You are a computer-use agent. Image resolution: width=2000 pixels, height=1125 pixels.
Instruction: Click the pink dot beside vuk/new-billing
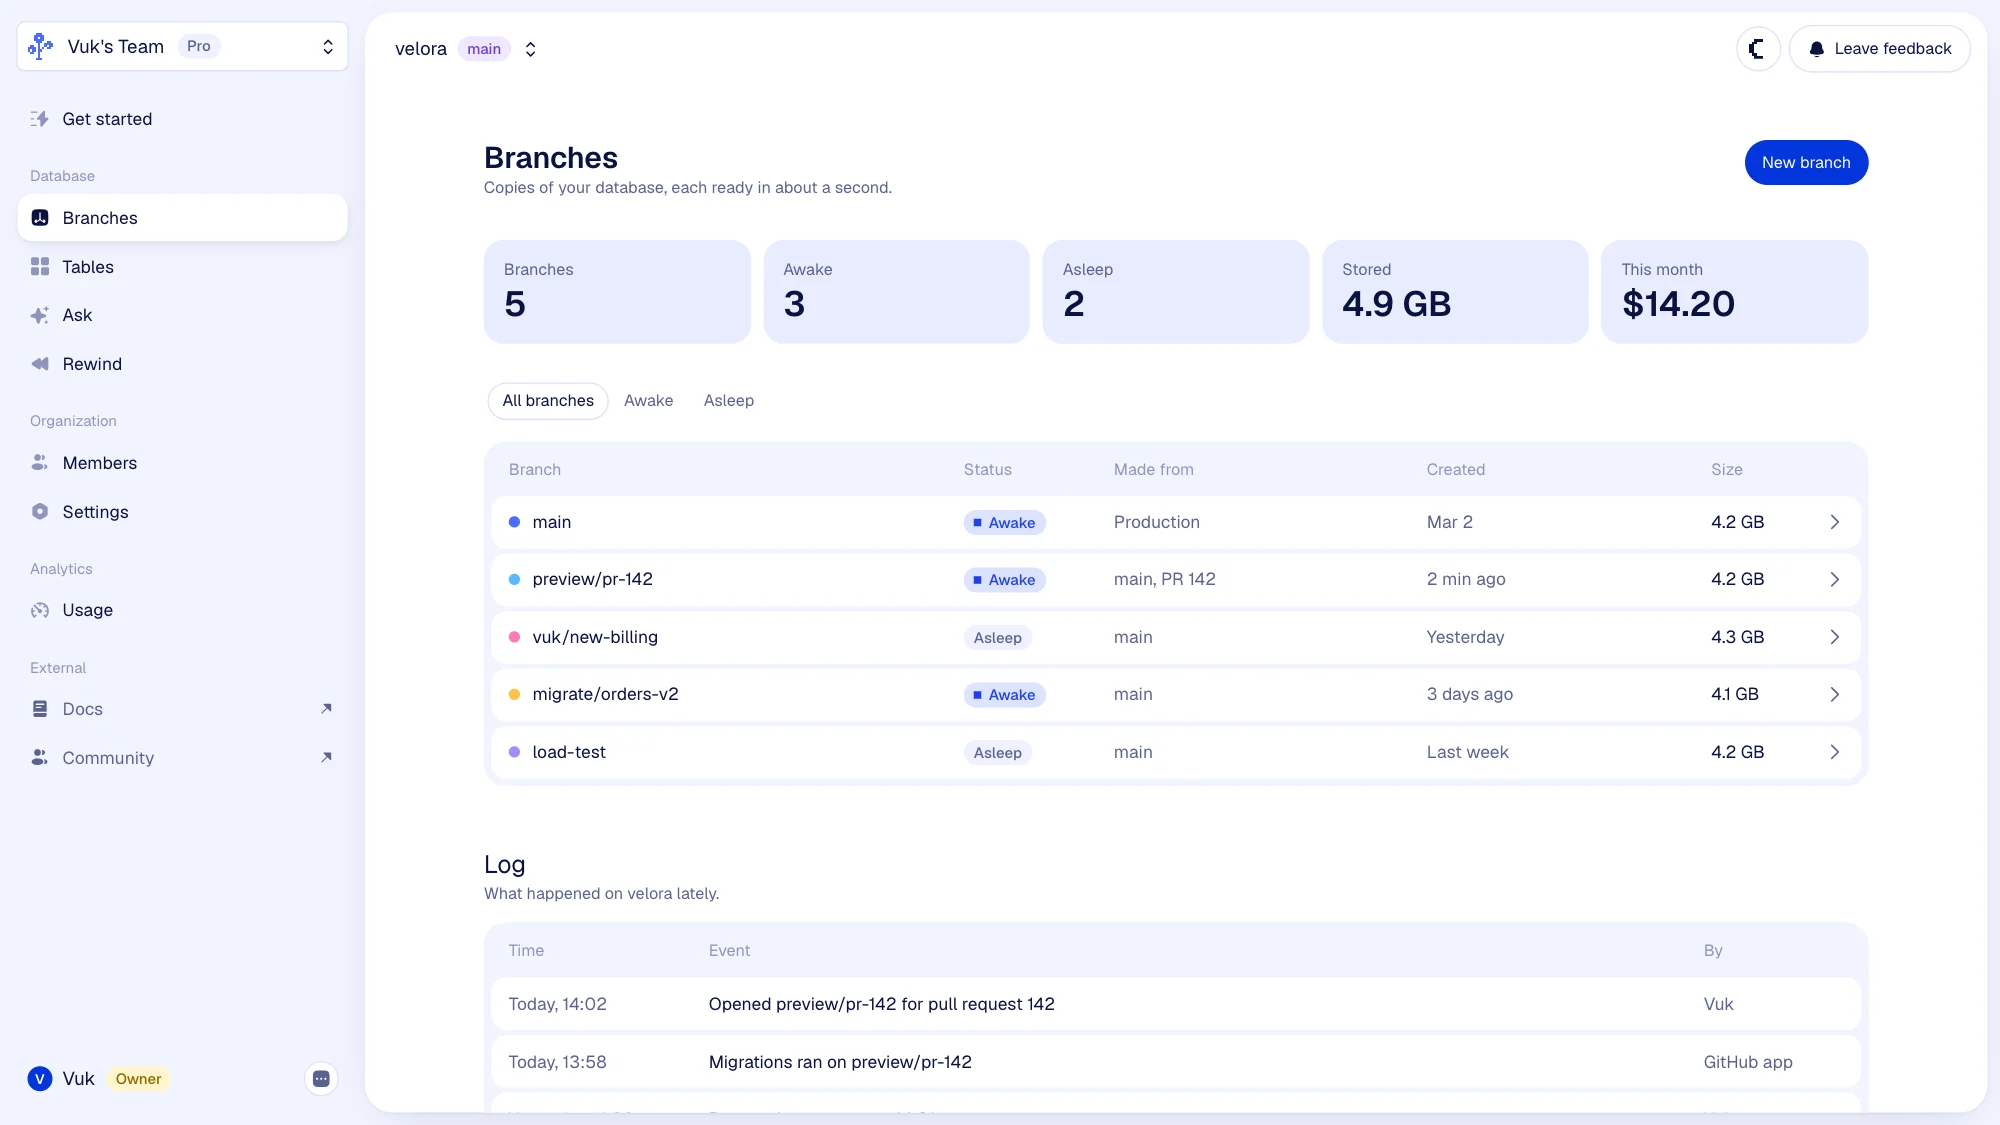tap(514, 637)
